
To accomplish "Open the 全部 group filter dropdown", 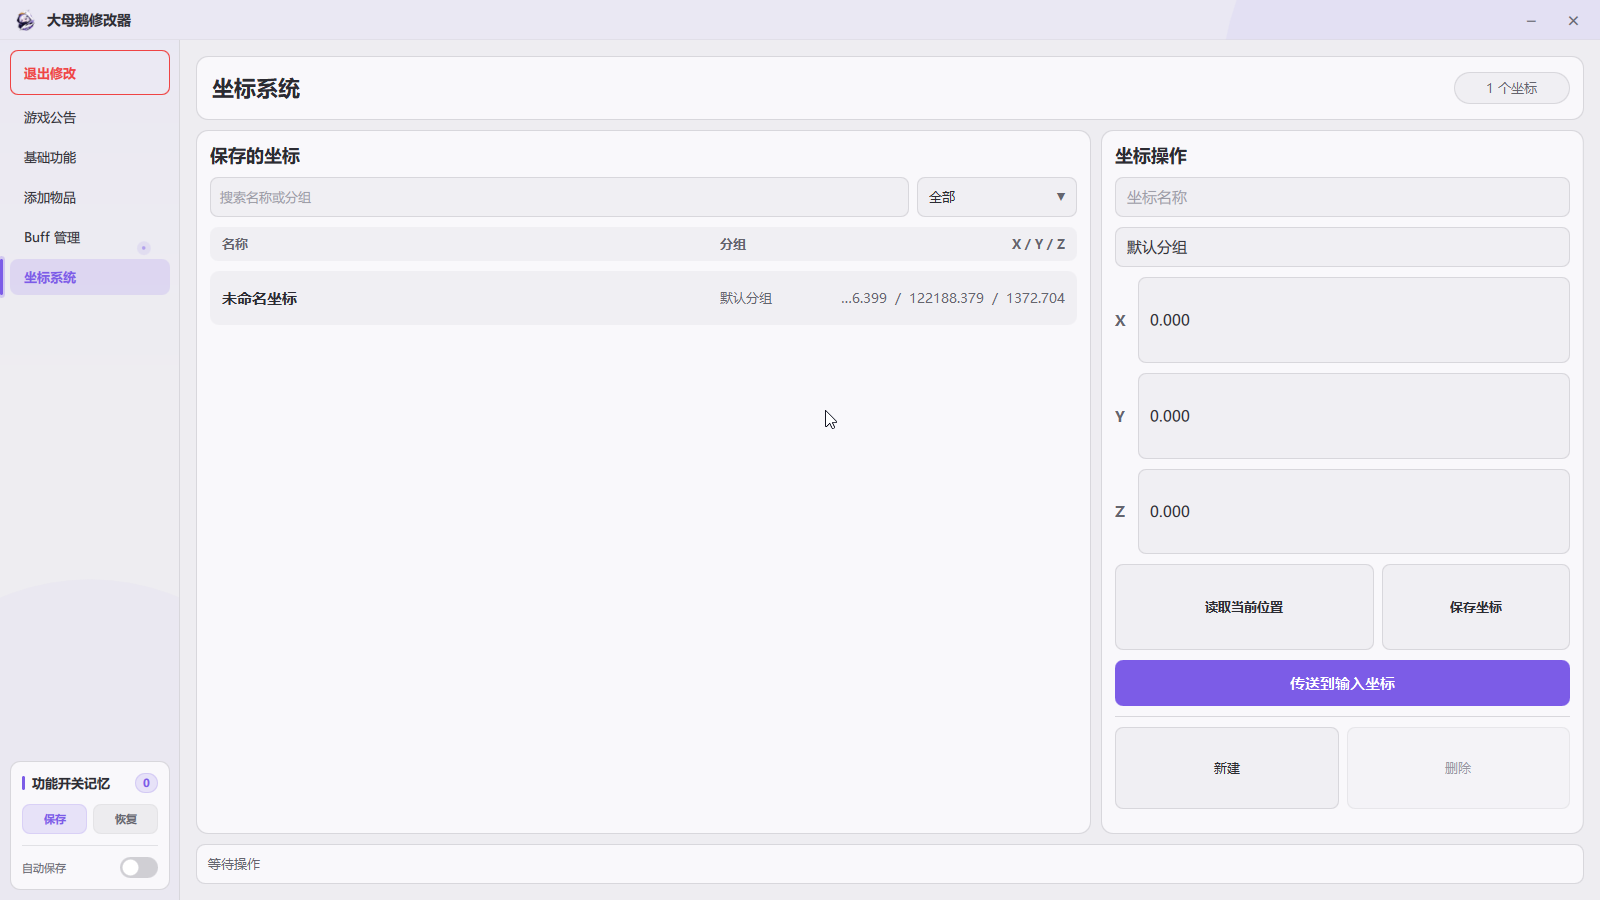I will coord(996,197).
